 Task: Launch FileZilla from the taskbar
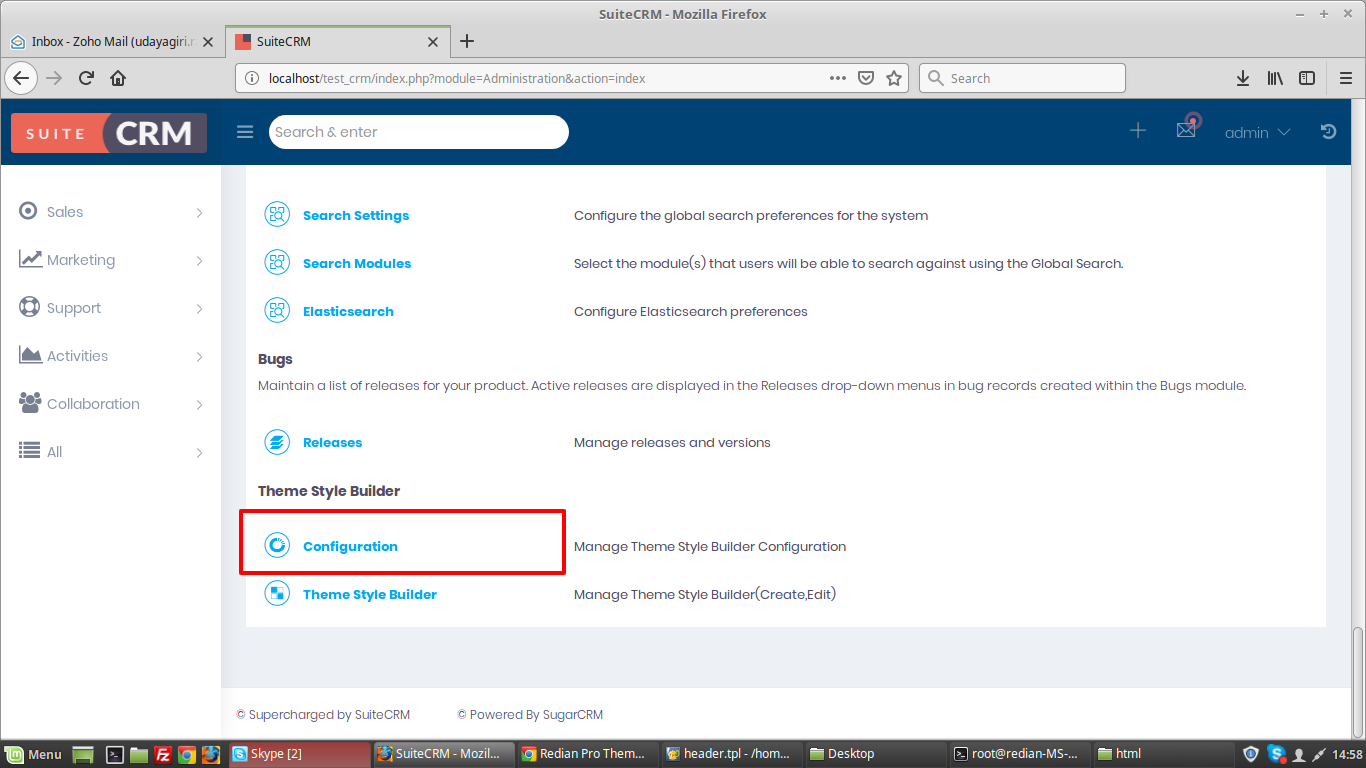162,754
